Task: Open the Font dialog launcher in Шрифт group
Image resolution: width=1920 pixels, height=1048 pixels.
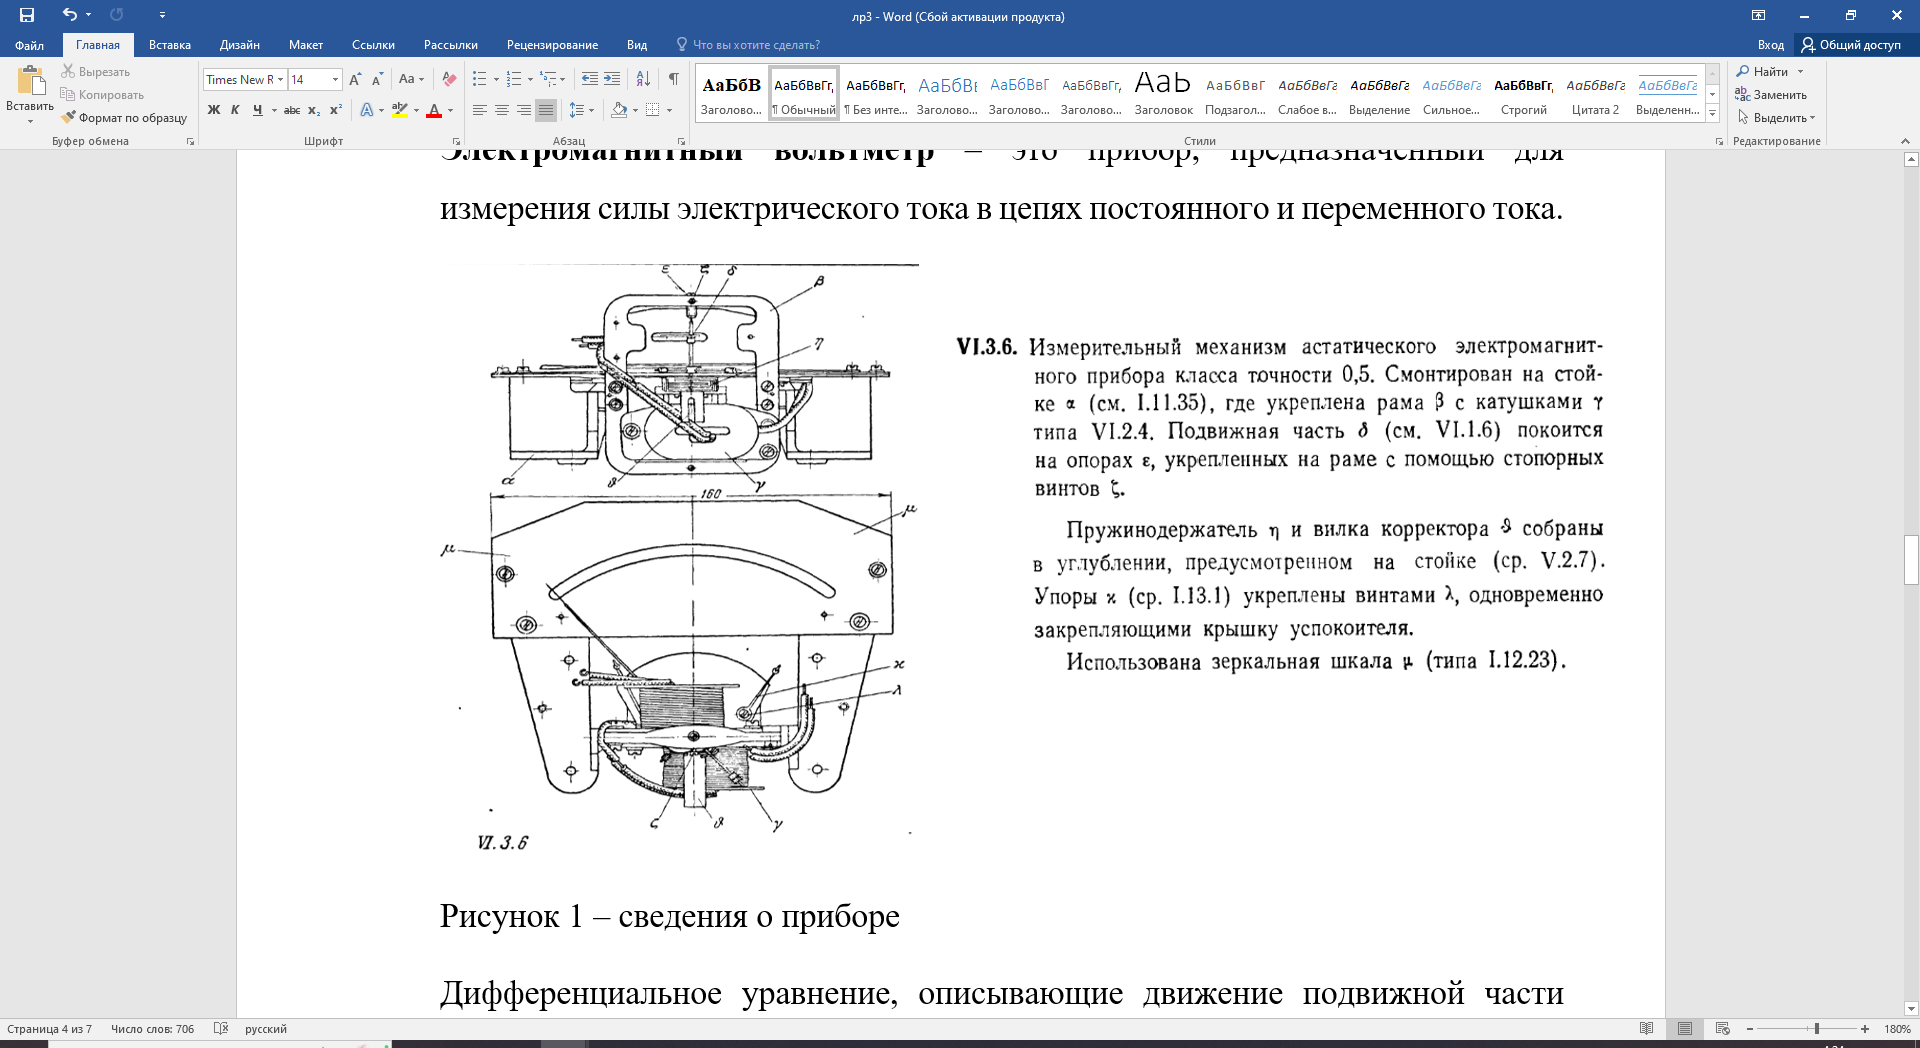Action: (x=456, y=141)
